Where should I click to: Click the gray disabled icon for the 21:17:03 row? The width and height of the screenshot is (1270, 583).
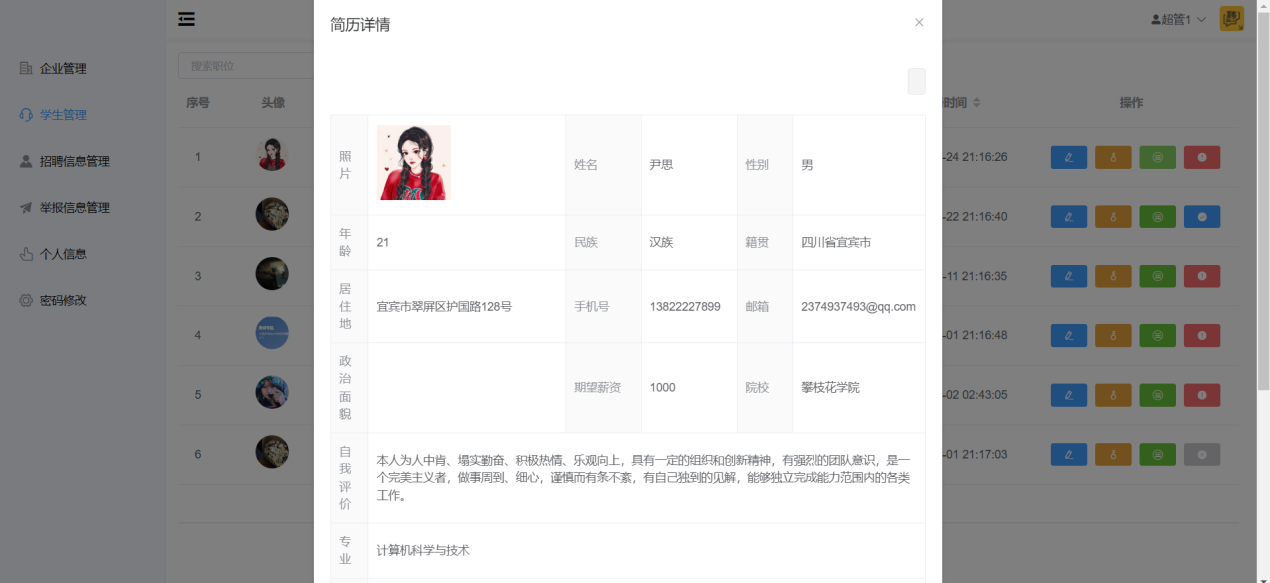point(1202,454)
